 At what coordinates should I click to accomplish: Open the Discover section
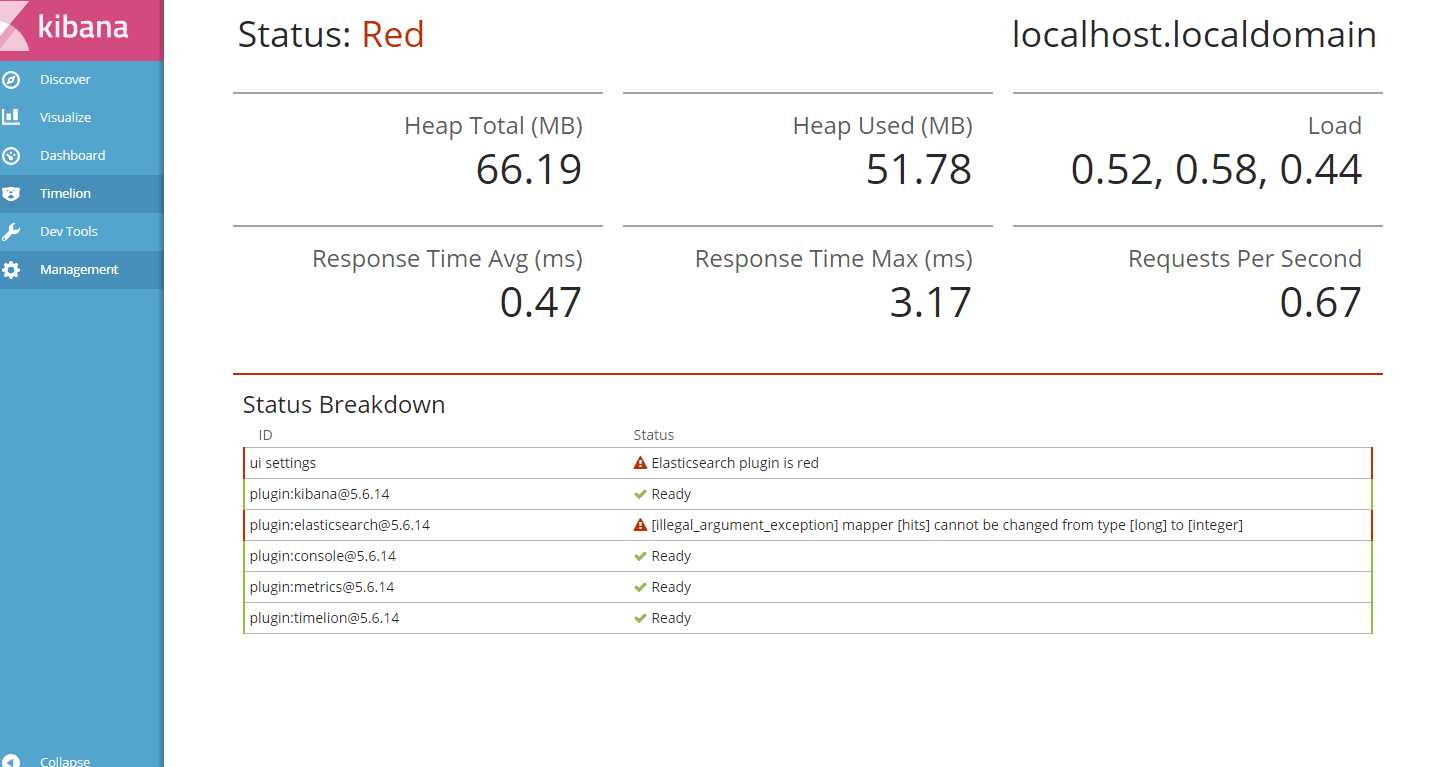point(81,79)
